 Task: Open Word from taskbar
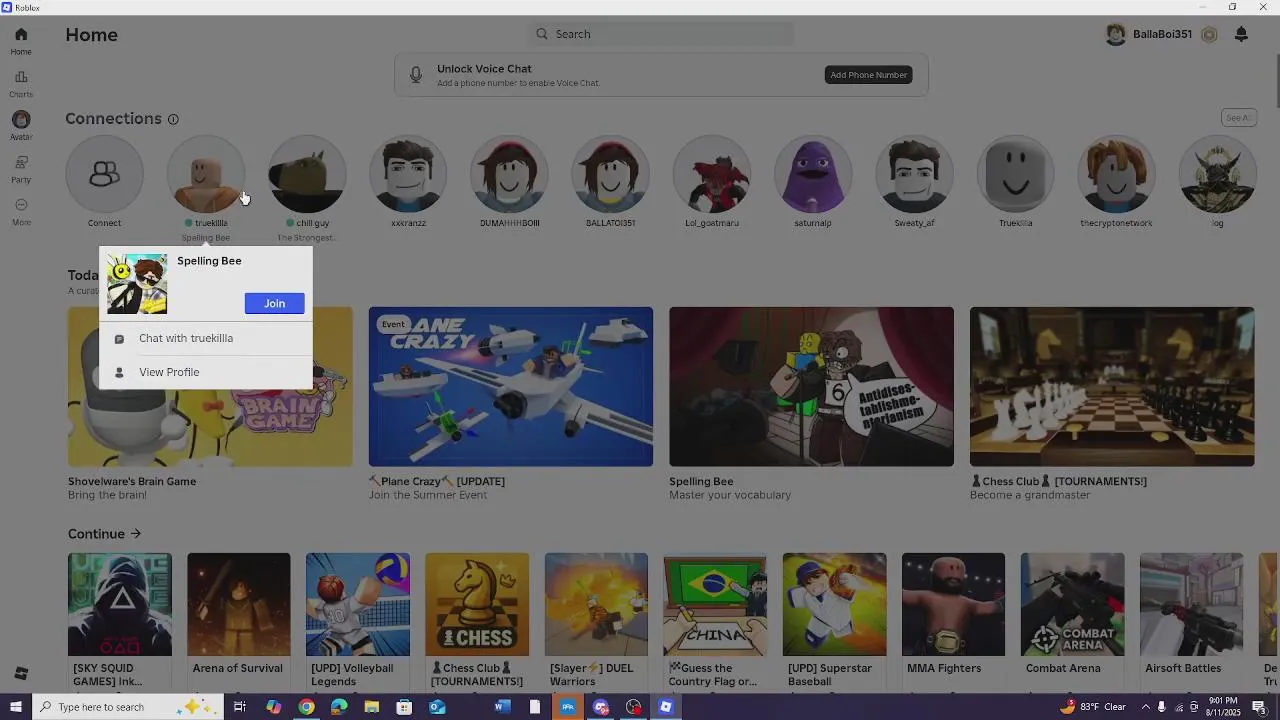pos(502,707)
